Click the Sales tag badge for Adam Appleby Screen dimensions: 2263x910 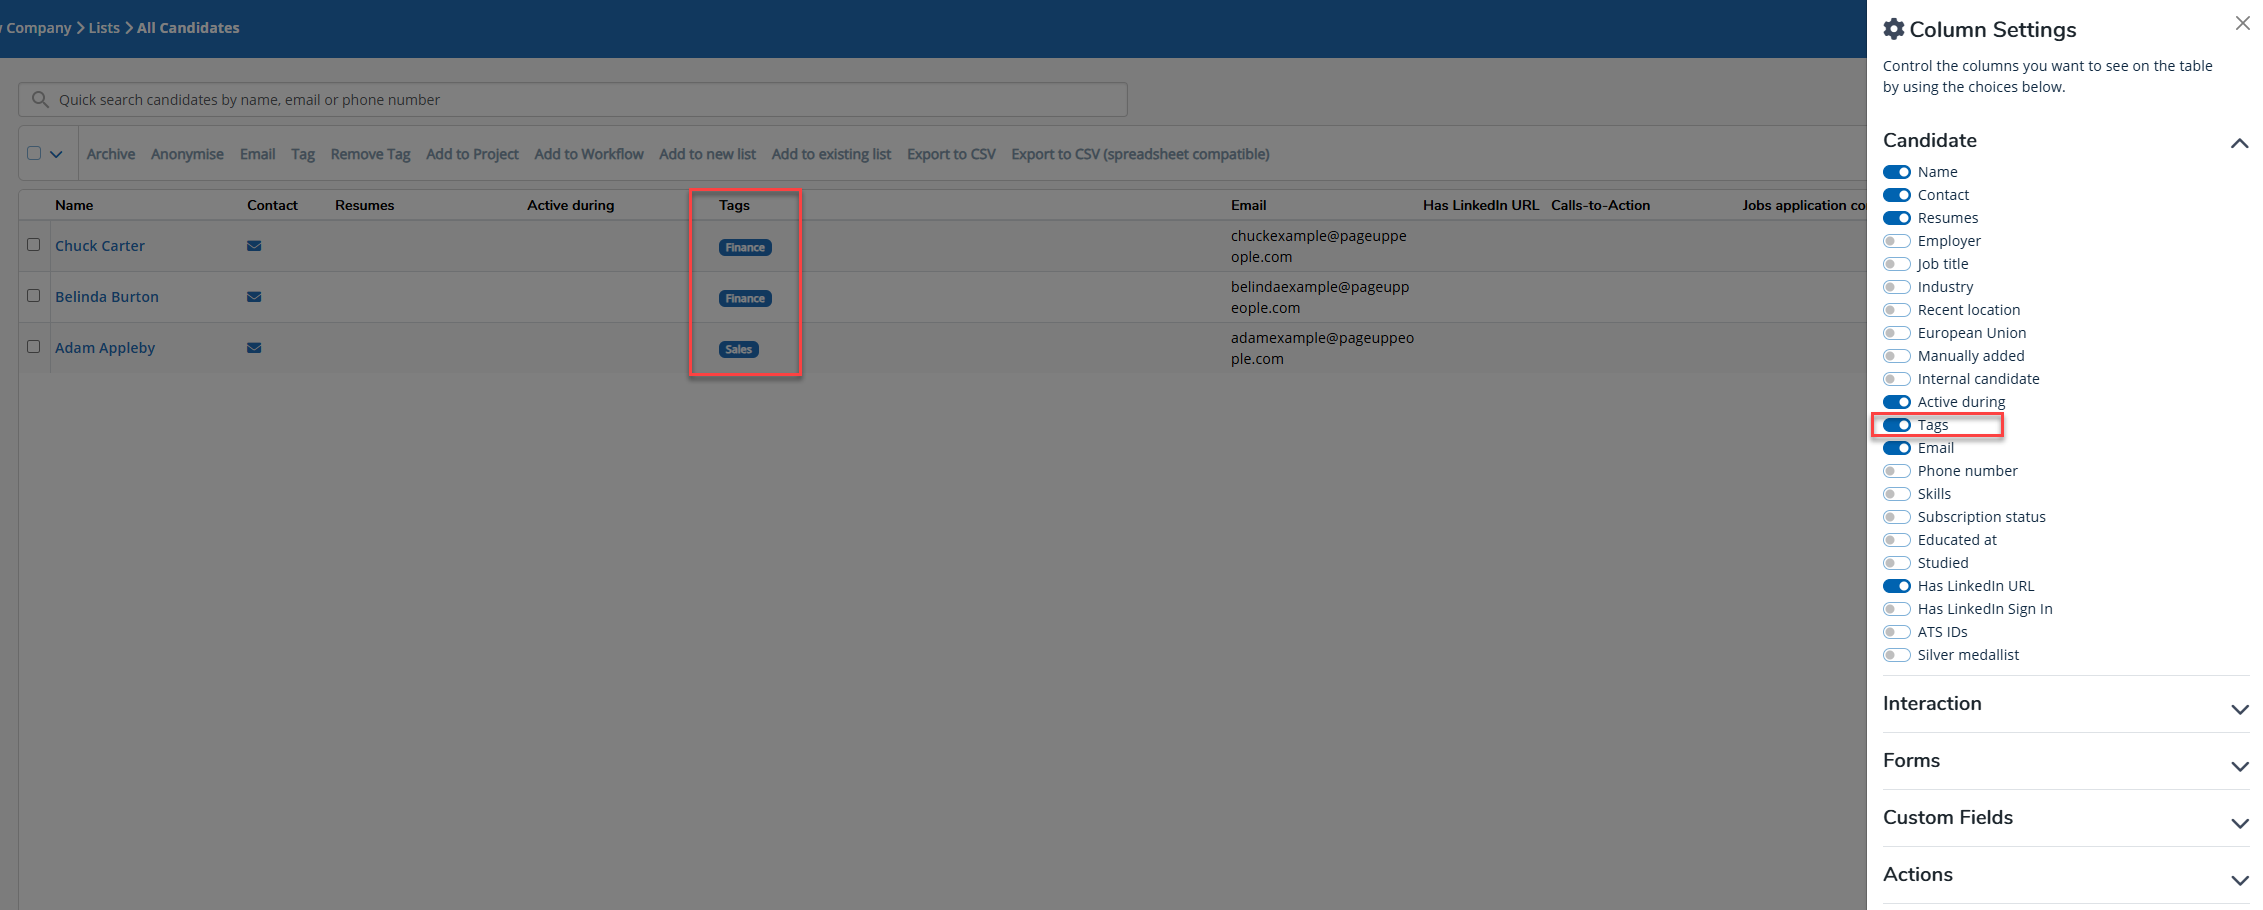tap(738, 350)
